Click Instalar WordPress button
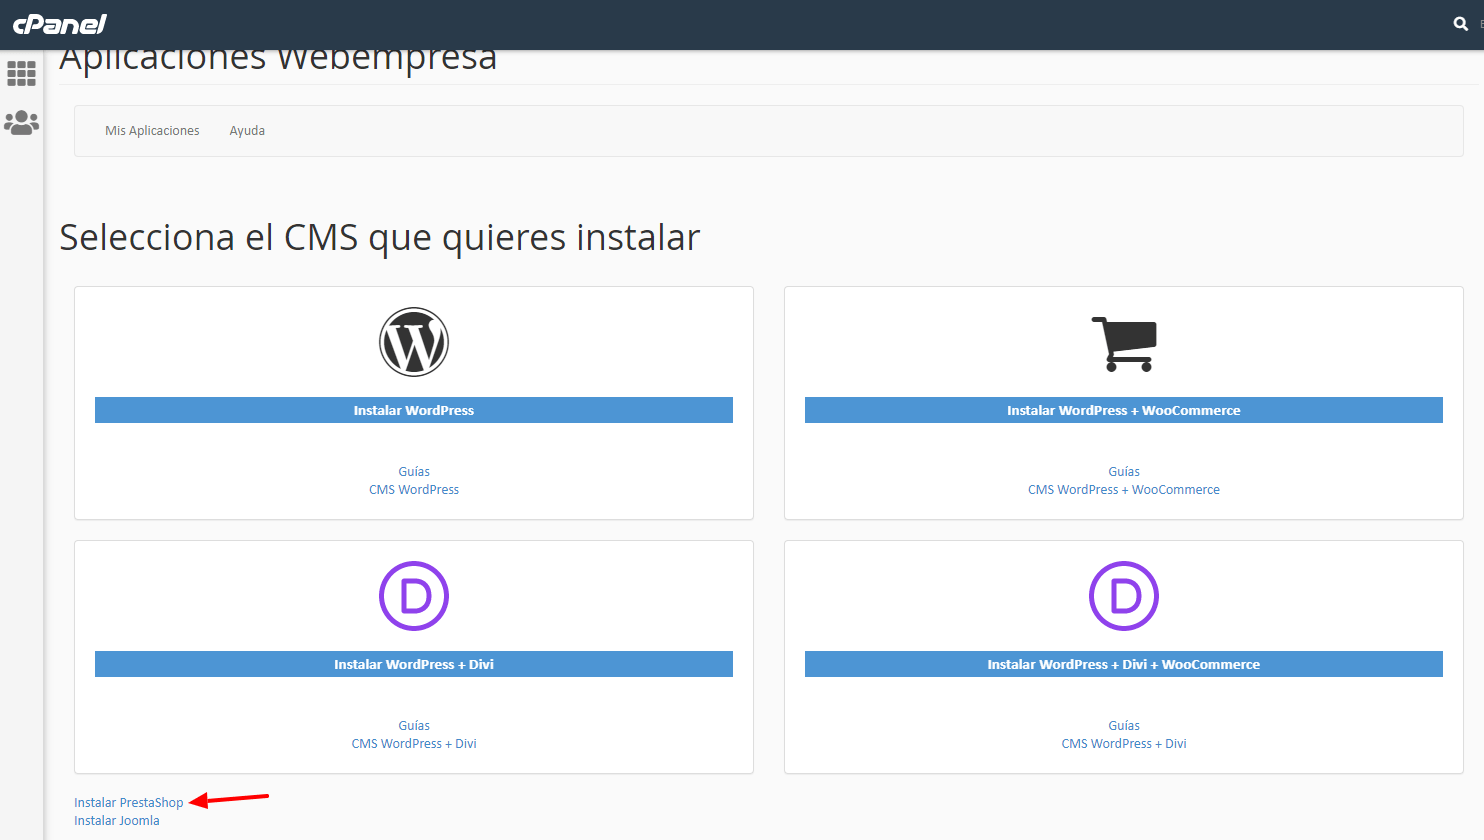This screenshot has width=1484, height=840. (x=414, y=410)
